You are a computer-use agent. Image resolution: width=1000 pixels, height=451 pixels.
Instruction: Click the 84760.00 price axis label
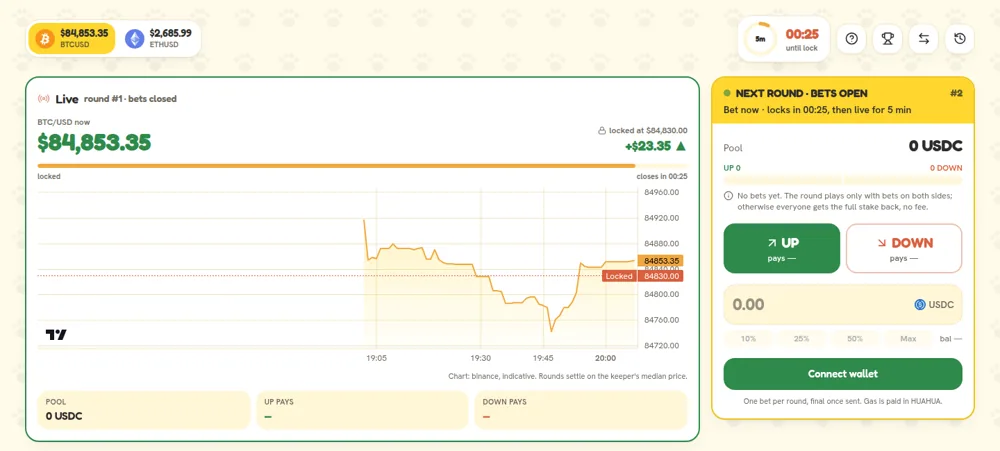point(661,320)
